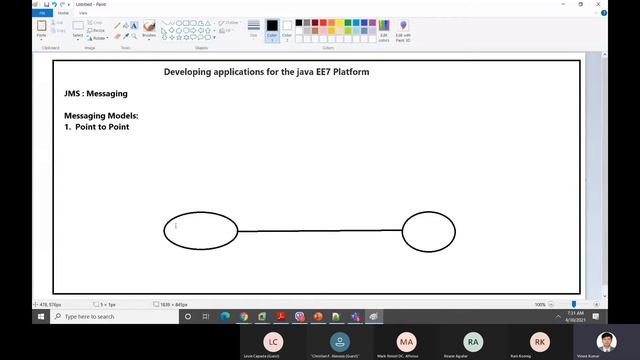The image size is (640, 360).
Task: Open the File menu tab
Action: click(x=42, y=13)
